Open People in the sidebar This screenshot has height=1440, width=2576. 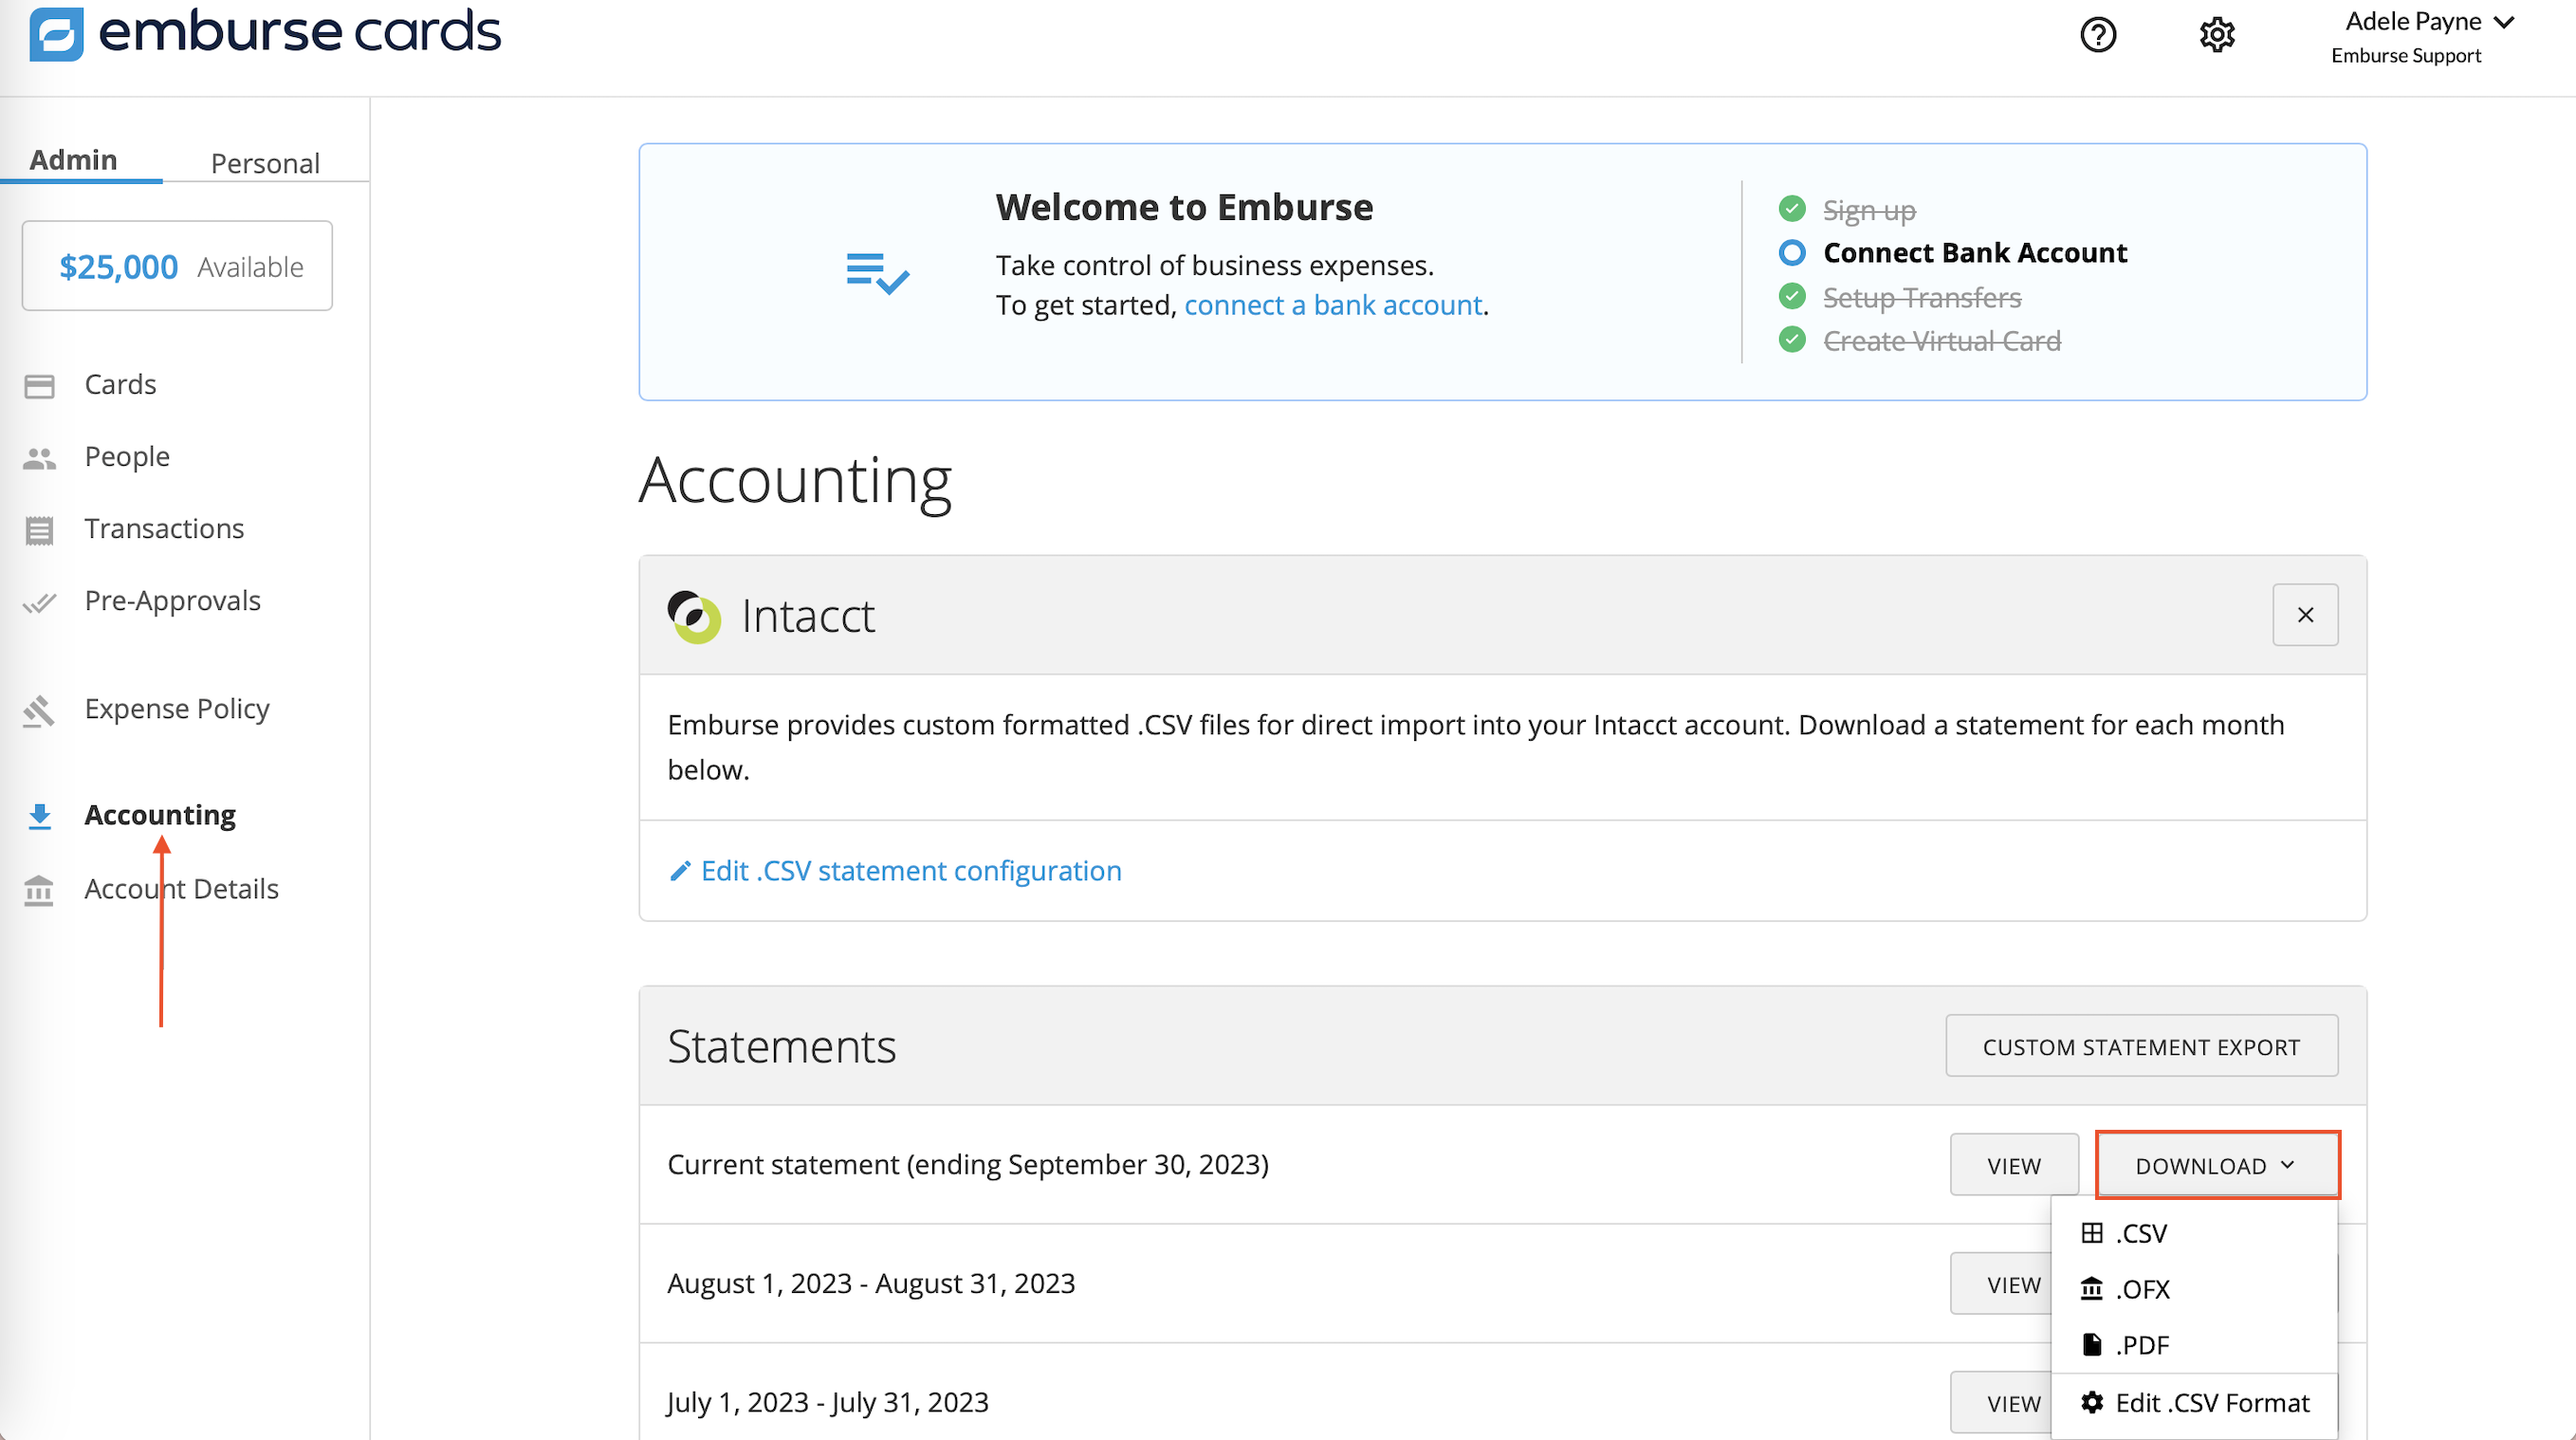pos(127,457)
